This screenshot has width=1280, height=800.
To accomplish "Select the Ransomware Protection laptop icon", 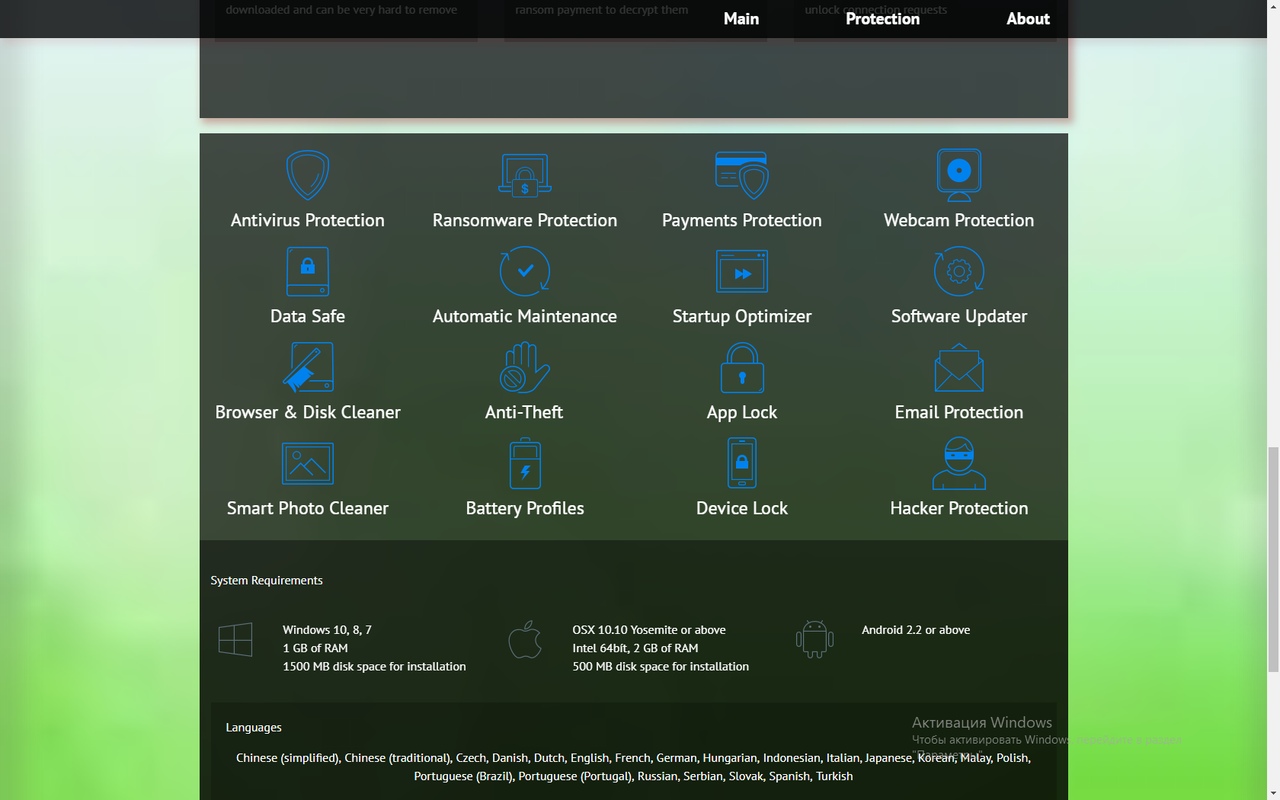I will [x=524, y=176].
